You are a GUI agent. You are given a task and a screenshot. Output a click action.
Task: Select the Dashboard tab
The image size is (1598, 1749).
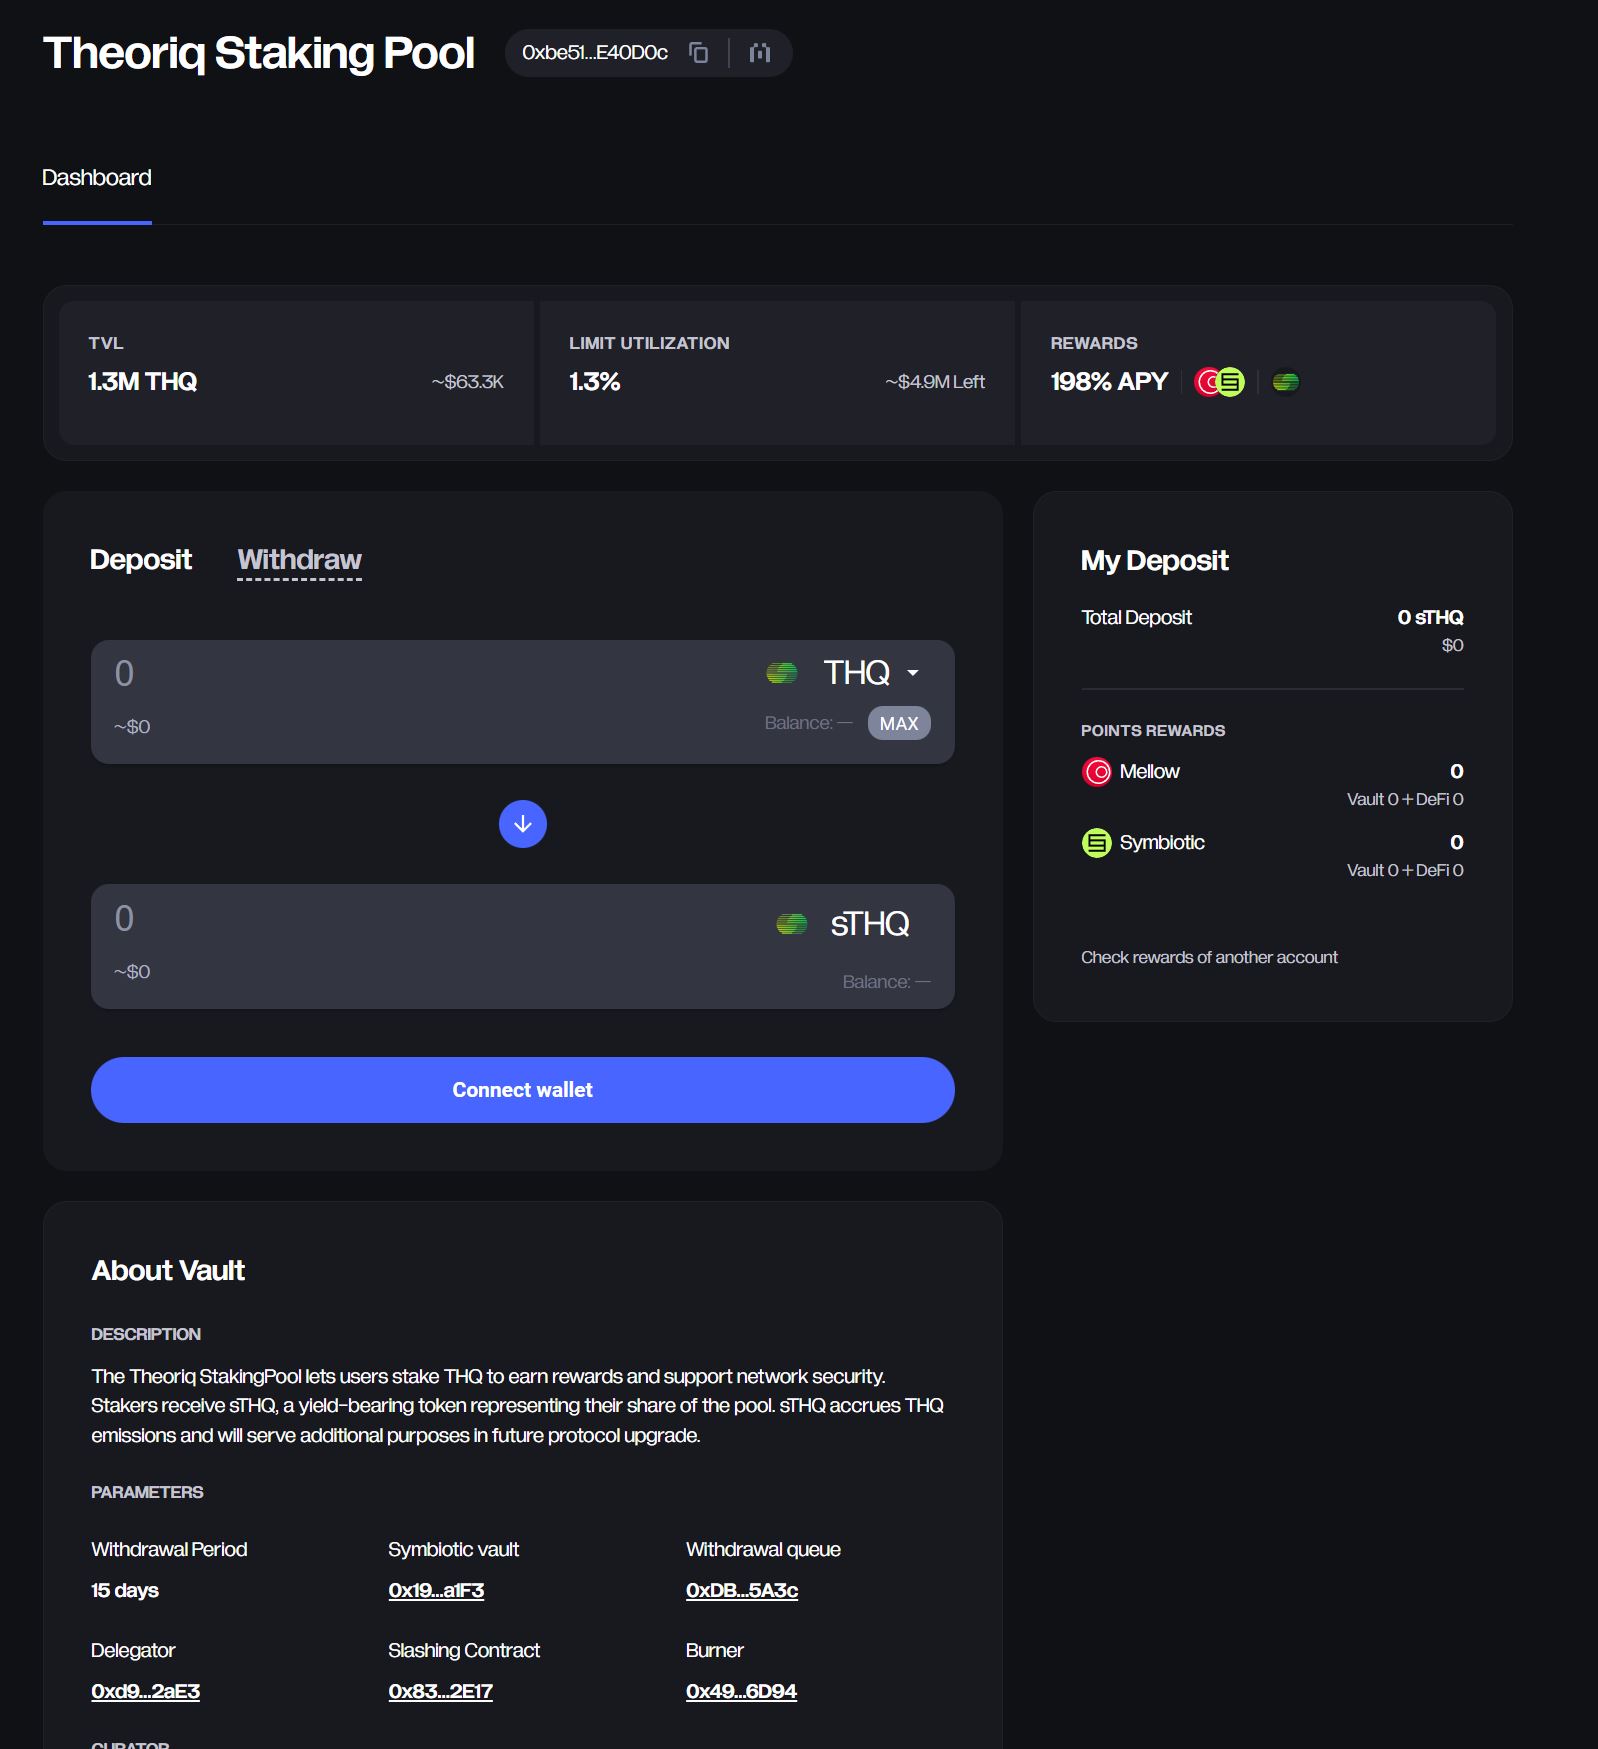click(97, 178)
